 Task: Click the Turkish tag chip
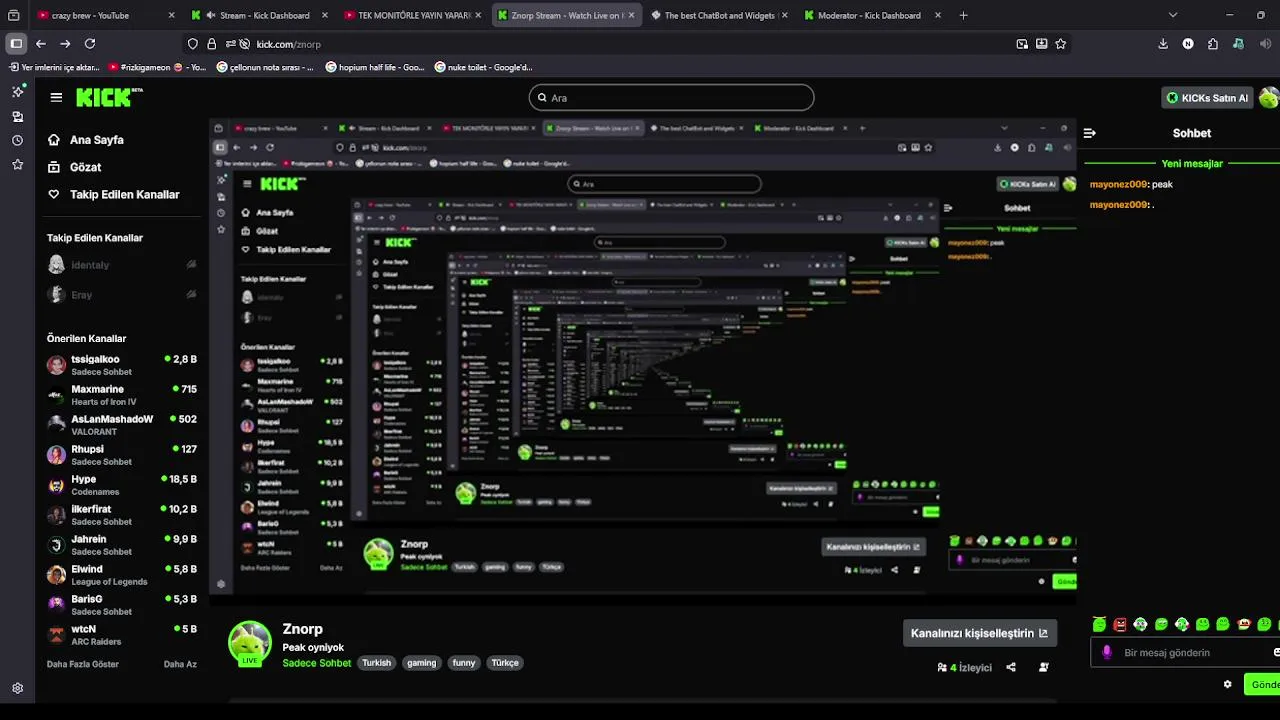coord(376,663)
